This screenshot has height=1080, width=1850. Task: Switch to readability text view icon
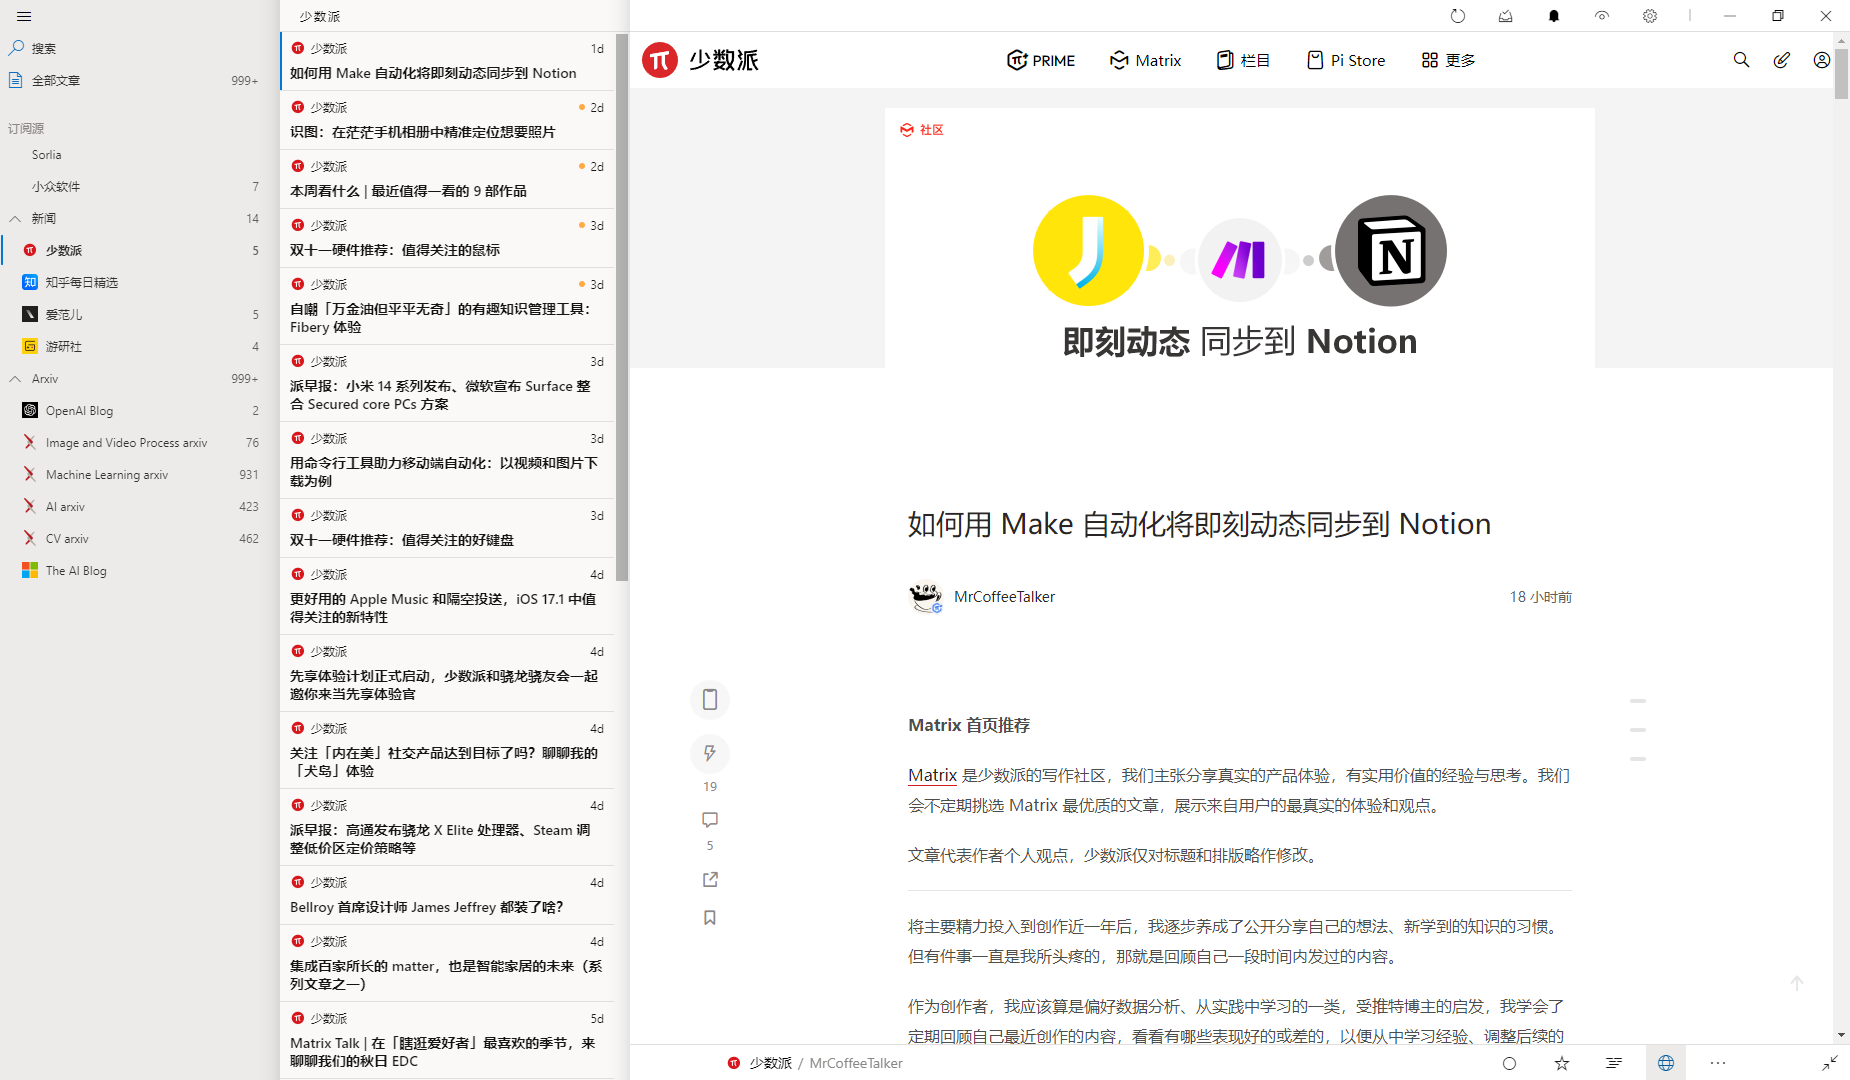click(x=1614, y=1063)
